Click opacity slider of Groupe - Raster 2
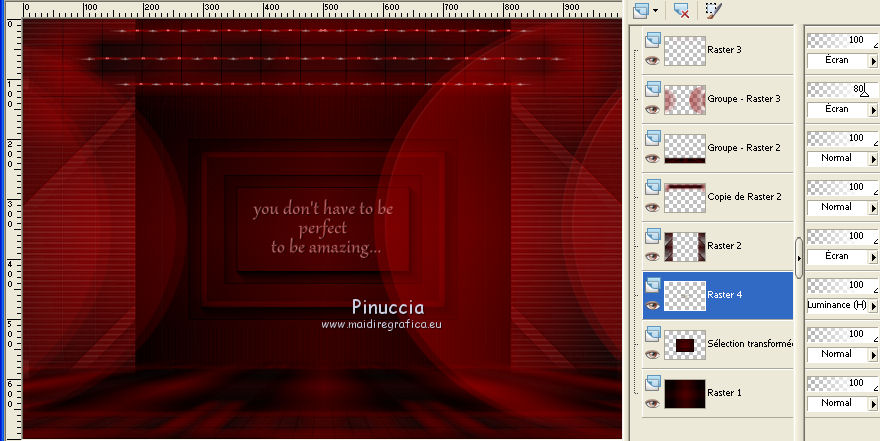The height and width of the screenshot is (441, 880). tap(842, 138)
